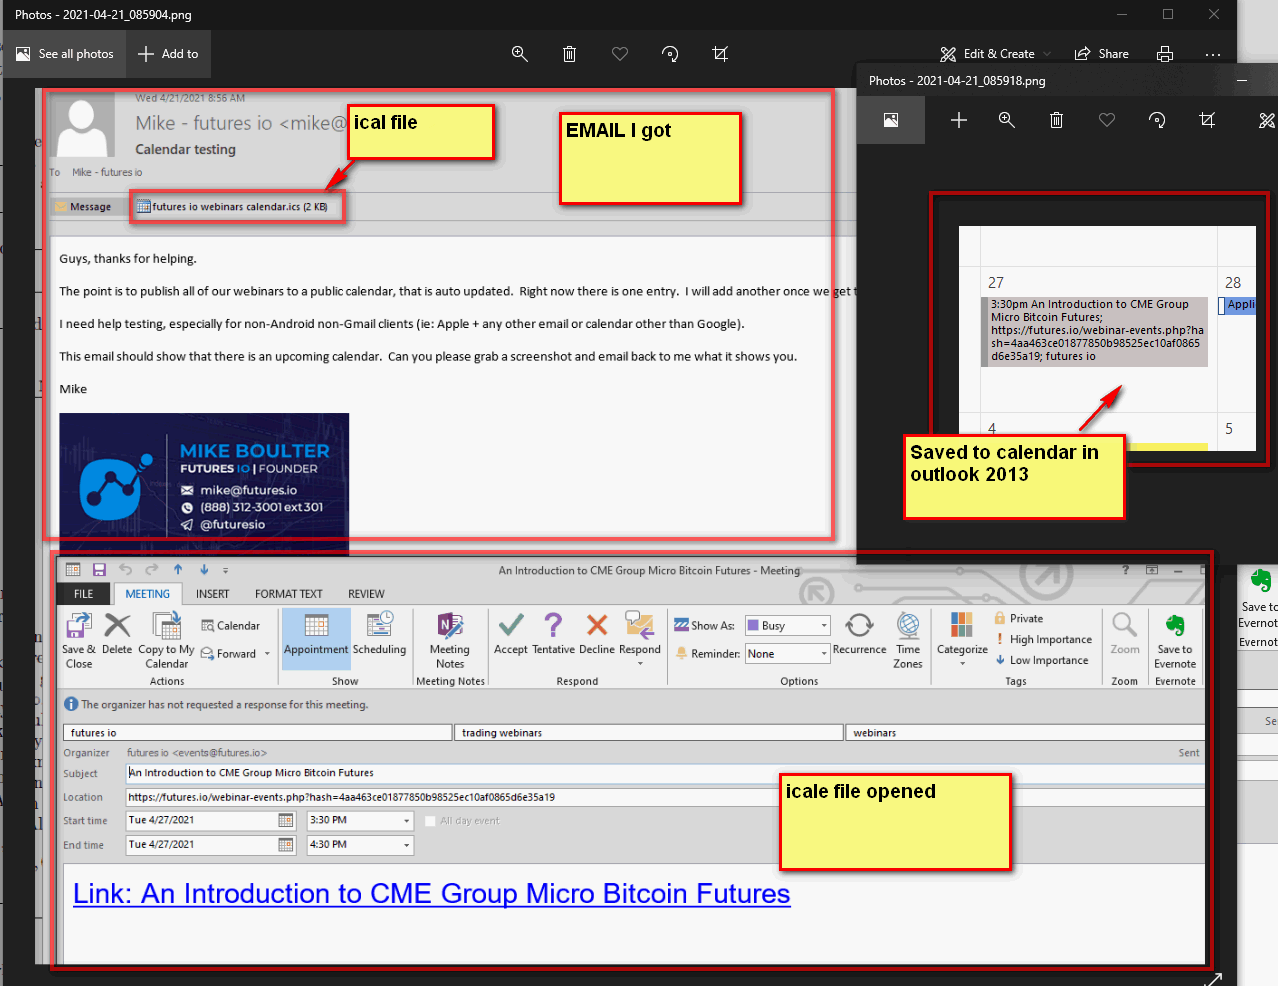Switch to the INSERT ribbon tab
1278x986 pixels.
coord(212,594)
